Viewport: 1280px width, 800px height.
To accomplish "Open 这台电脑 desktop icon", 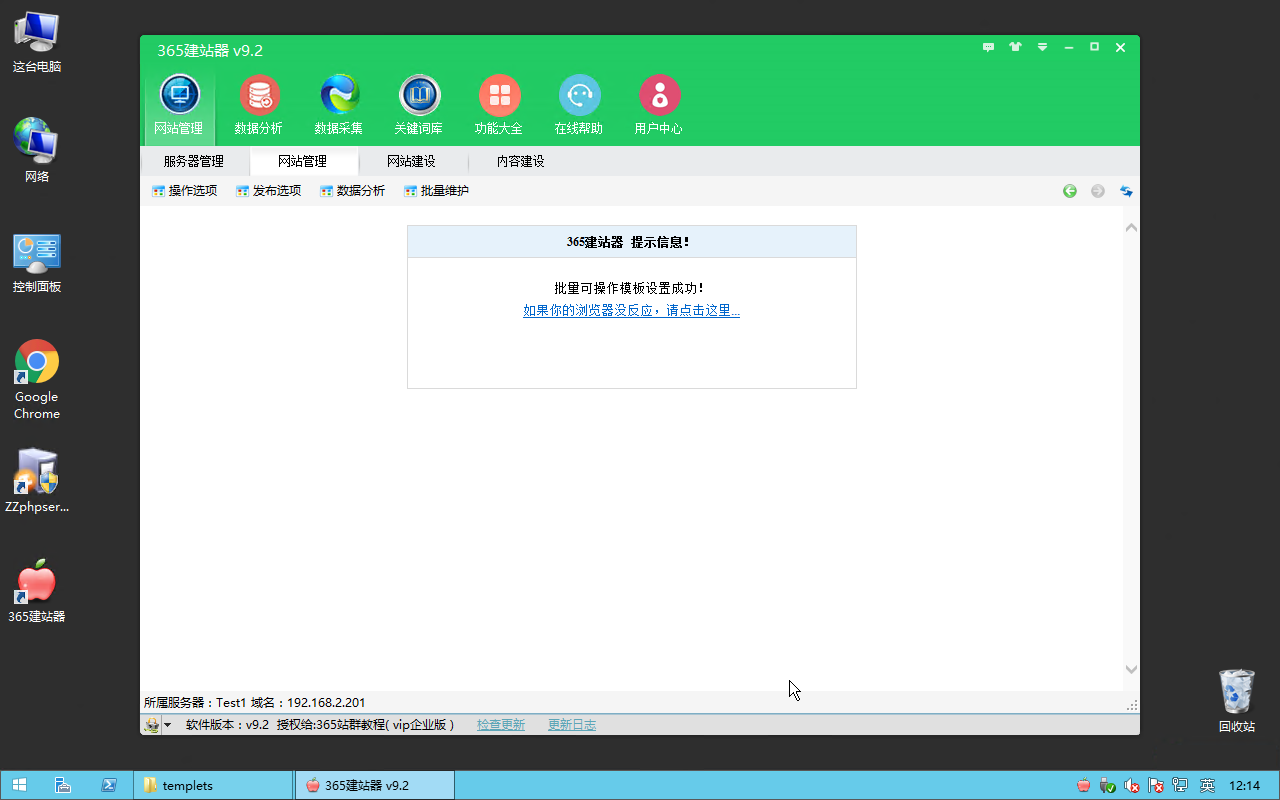I will 37,42.
